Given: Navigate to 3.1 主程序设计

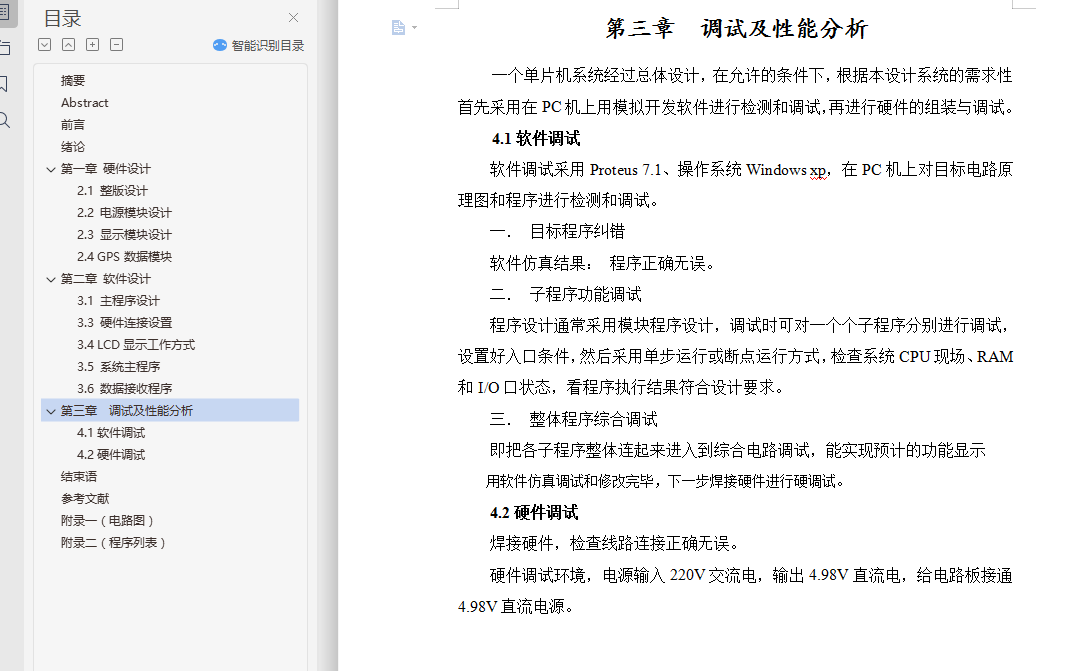Looking at the screenshot, I should point(118,300).
